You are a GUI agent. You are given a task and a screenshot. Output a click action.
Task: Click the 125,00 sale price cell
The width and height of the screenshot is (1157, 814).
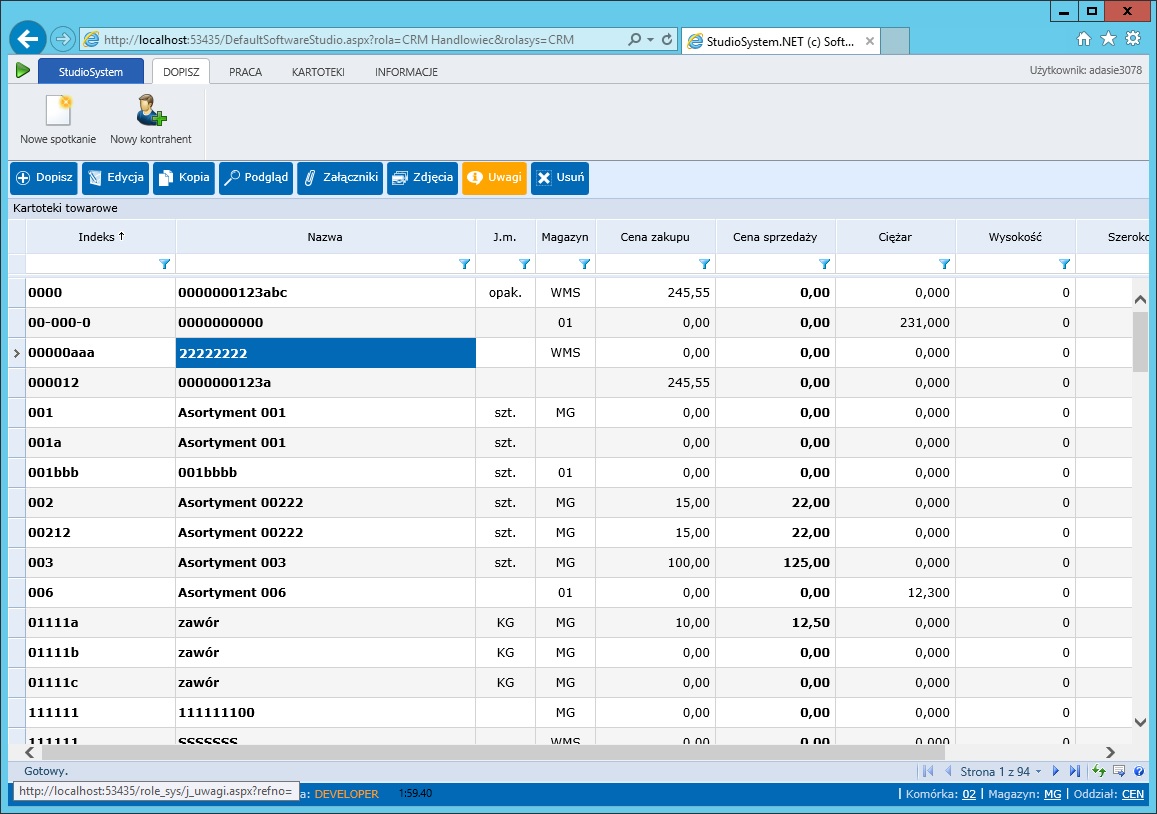tap(776, 562)
